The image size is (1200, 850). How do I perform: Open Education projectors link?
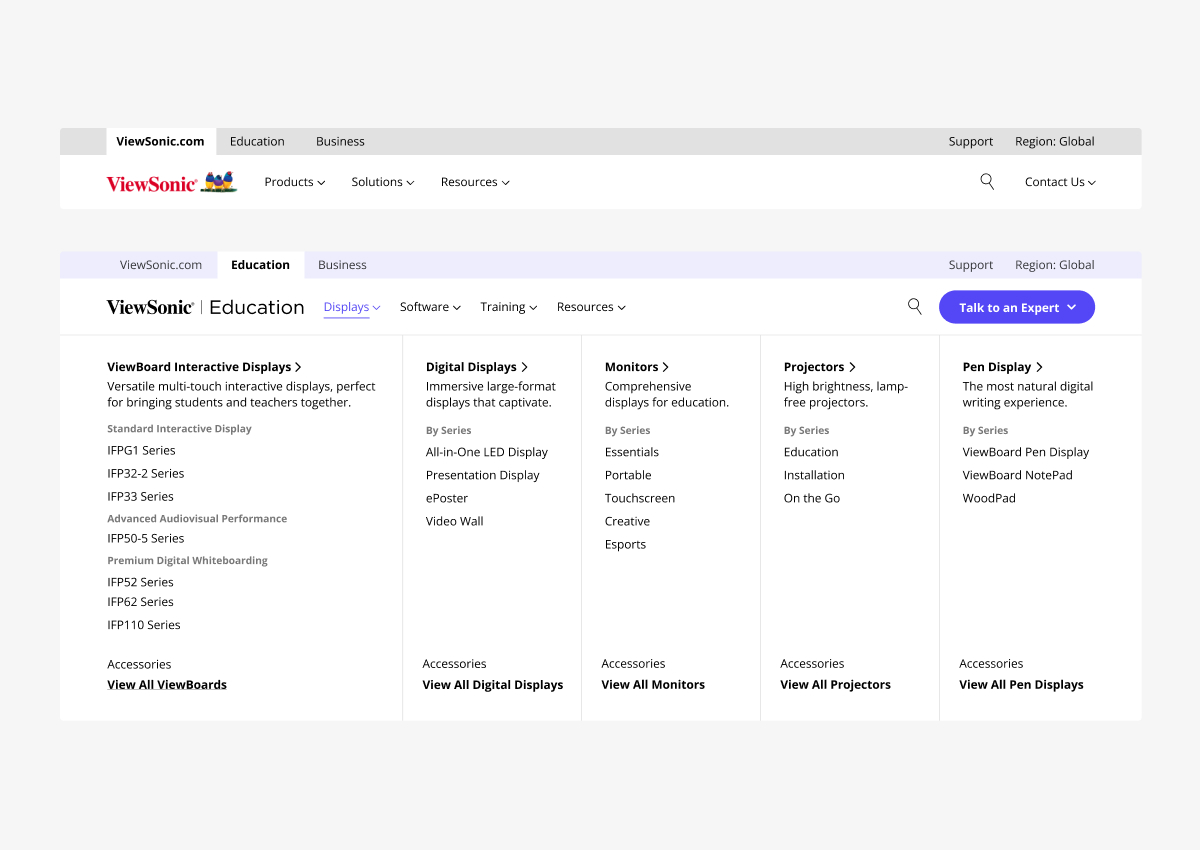tap(811, 452)
